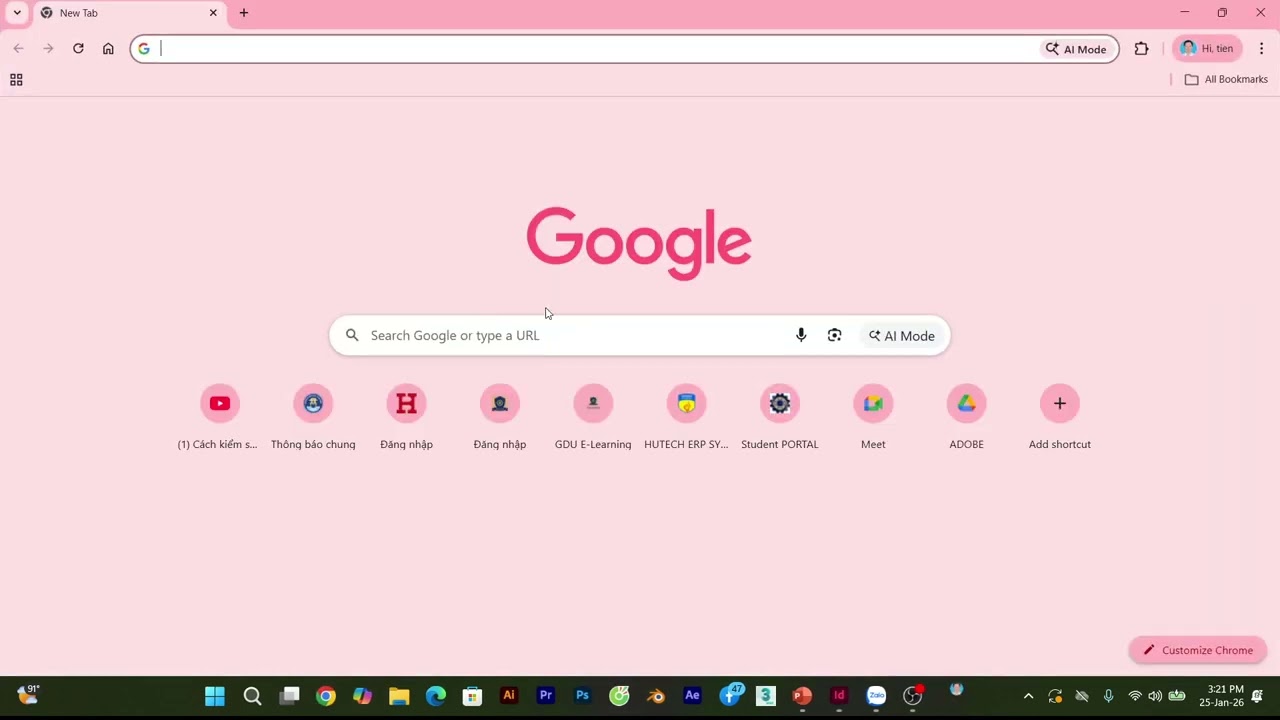Open the ADOBE Drive shortcut
This screenshot has height=720, width=1280.
point(966,417)
